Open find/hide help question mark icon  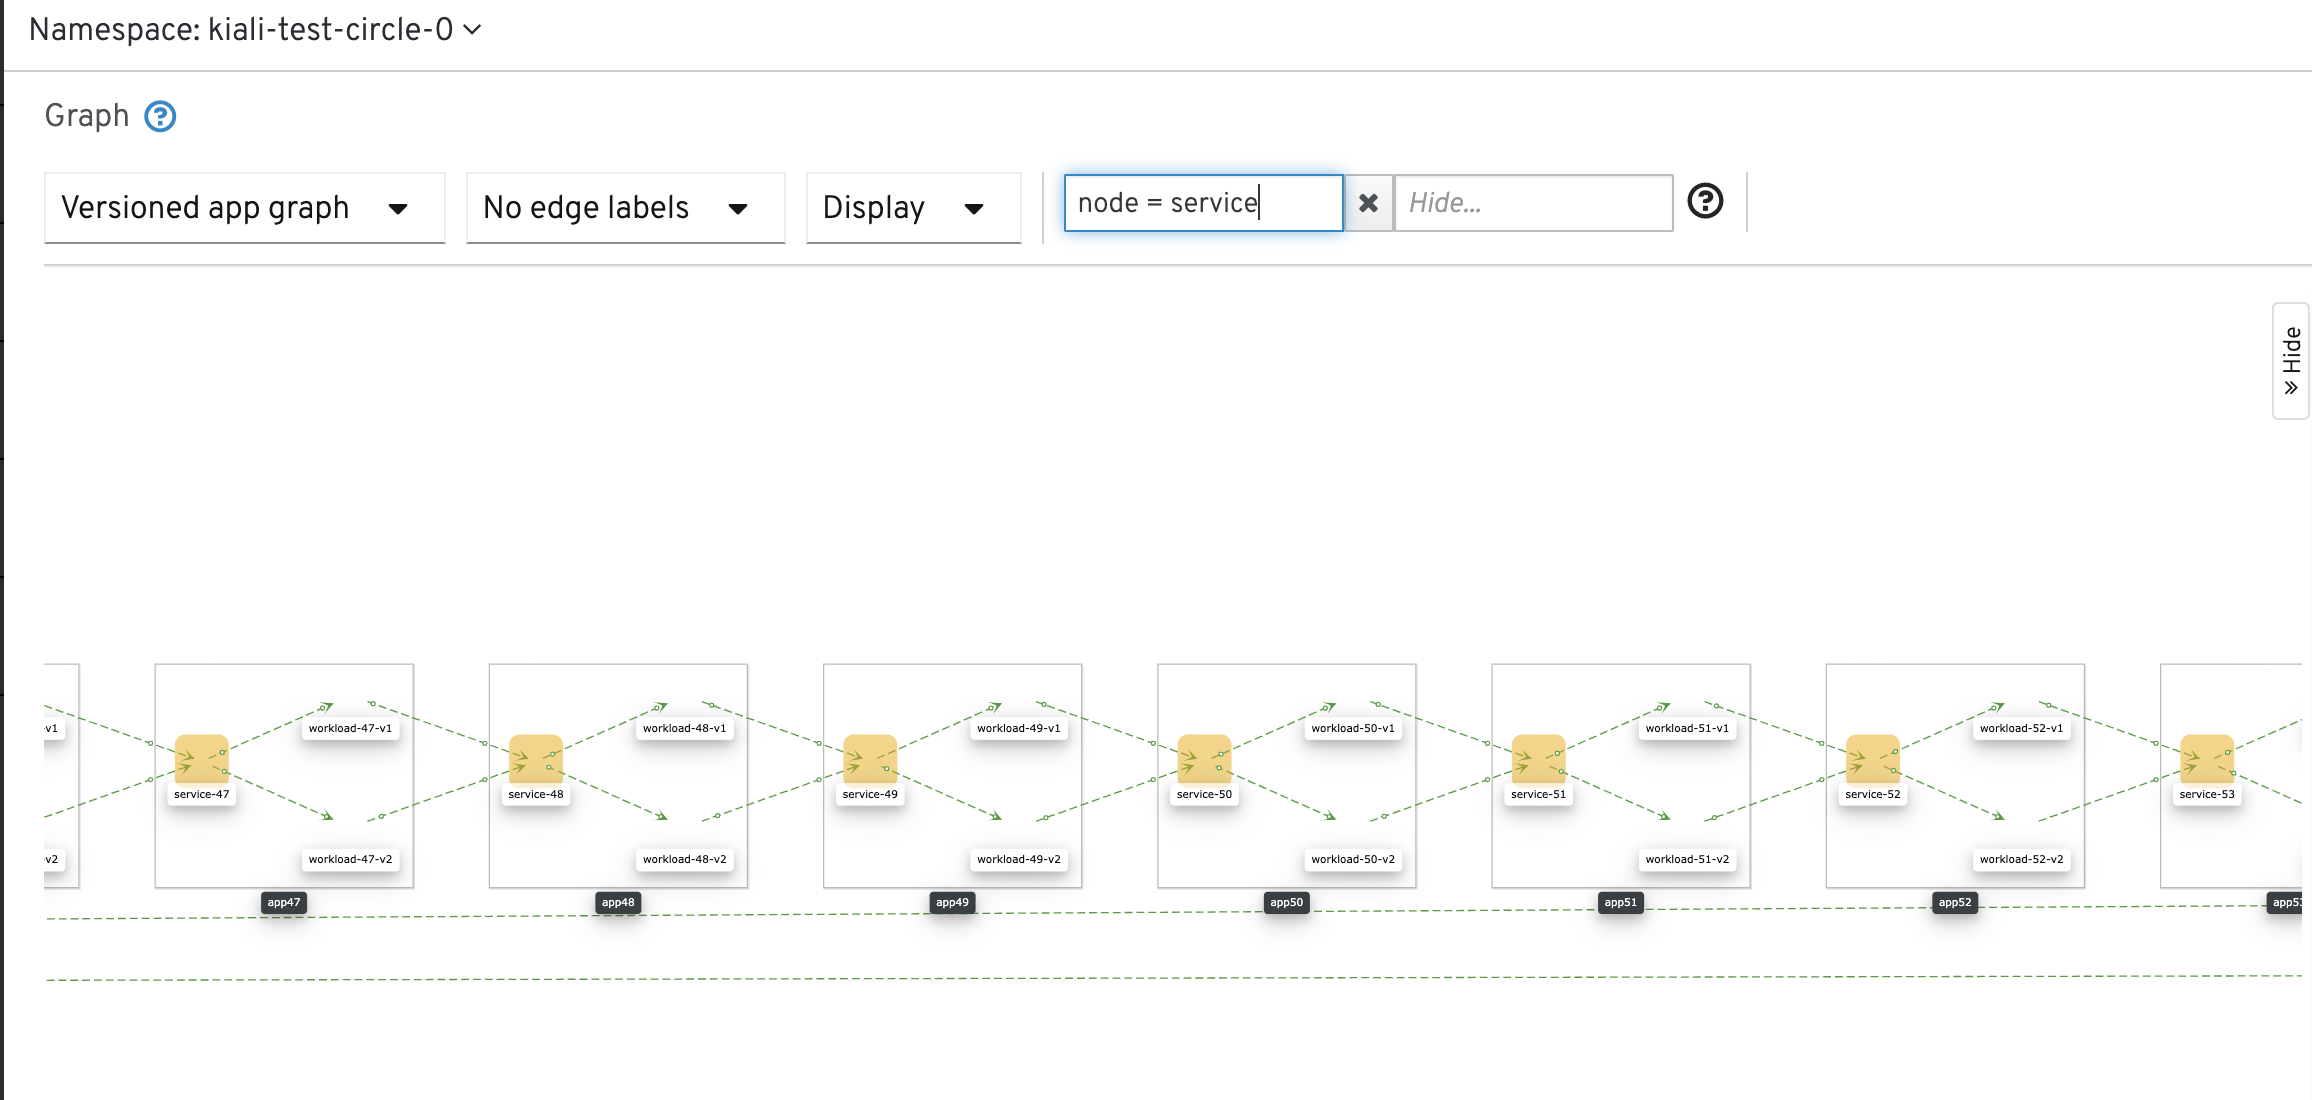click(1704, 201)
